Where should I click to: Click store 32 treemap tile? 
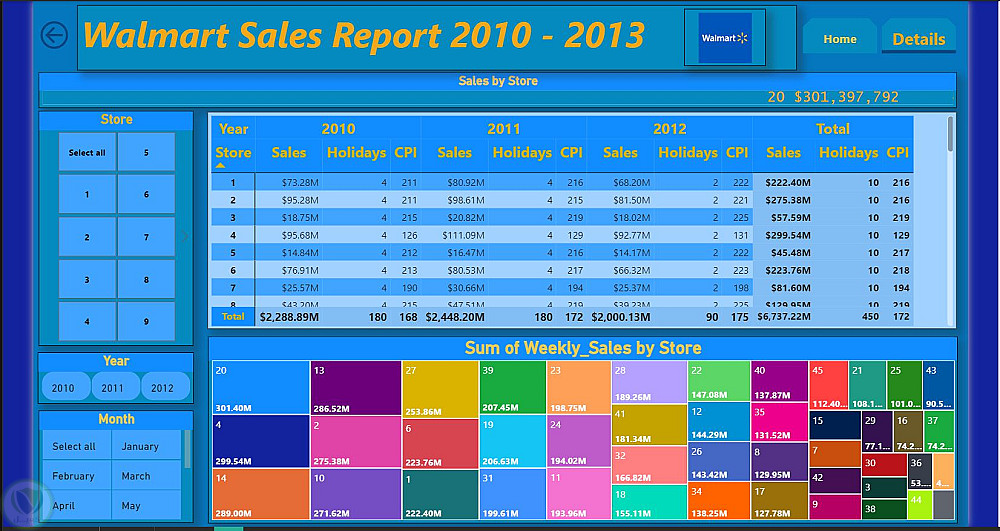click(x=649, y=465)
